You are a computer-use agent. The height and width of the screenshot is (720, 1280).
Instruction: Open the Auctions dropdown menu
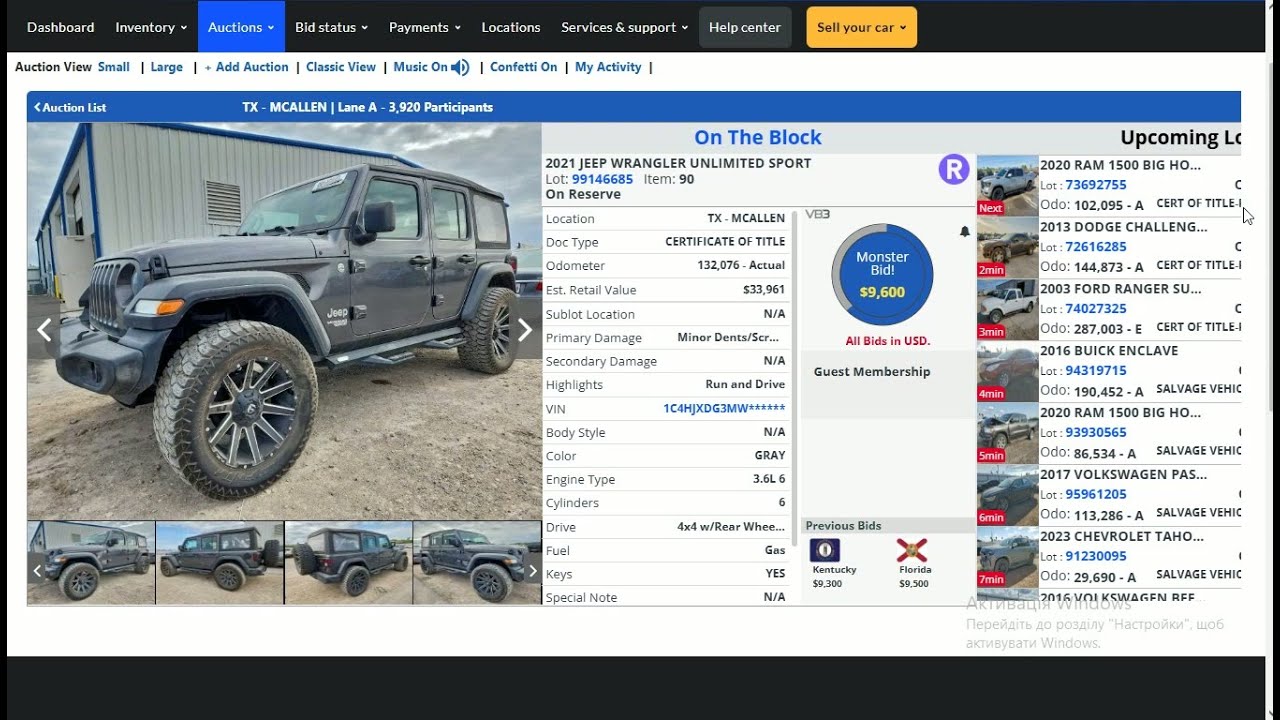point(241,27)
